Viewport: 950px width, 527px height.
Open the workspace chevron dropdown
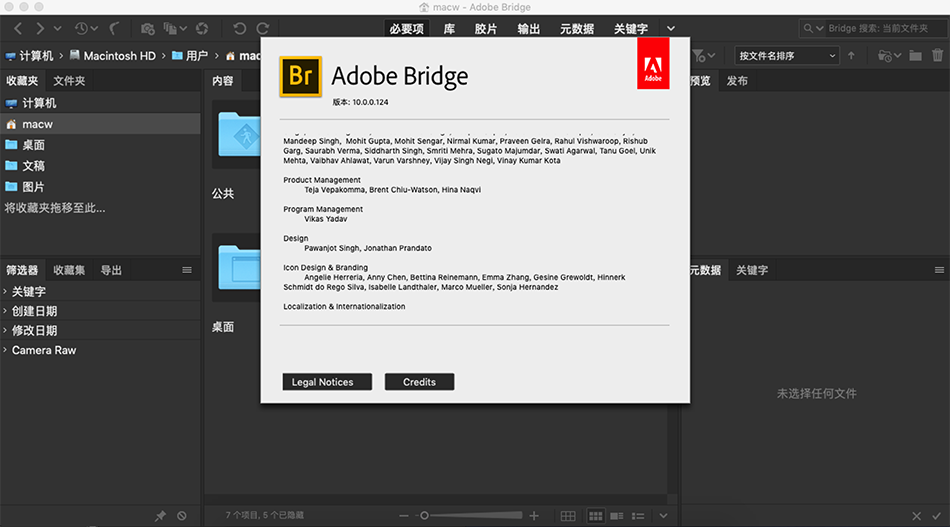[671, 28]
